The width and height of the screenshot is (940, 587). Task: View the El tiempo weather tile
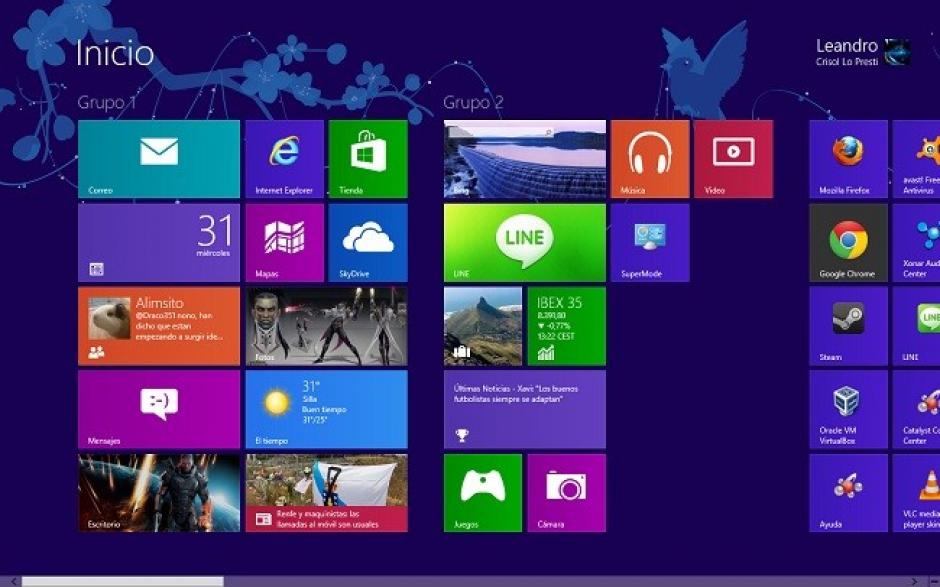click(x=324, y=410)
